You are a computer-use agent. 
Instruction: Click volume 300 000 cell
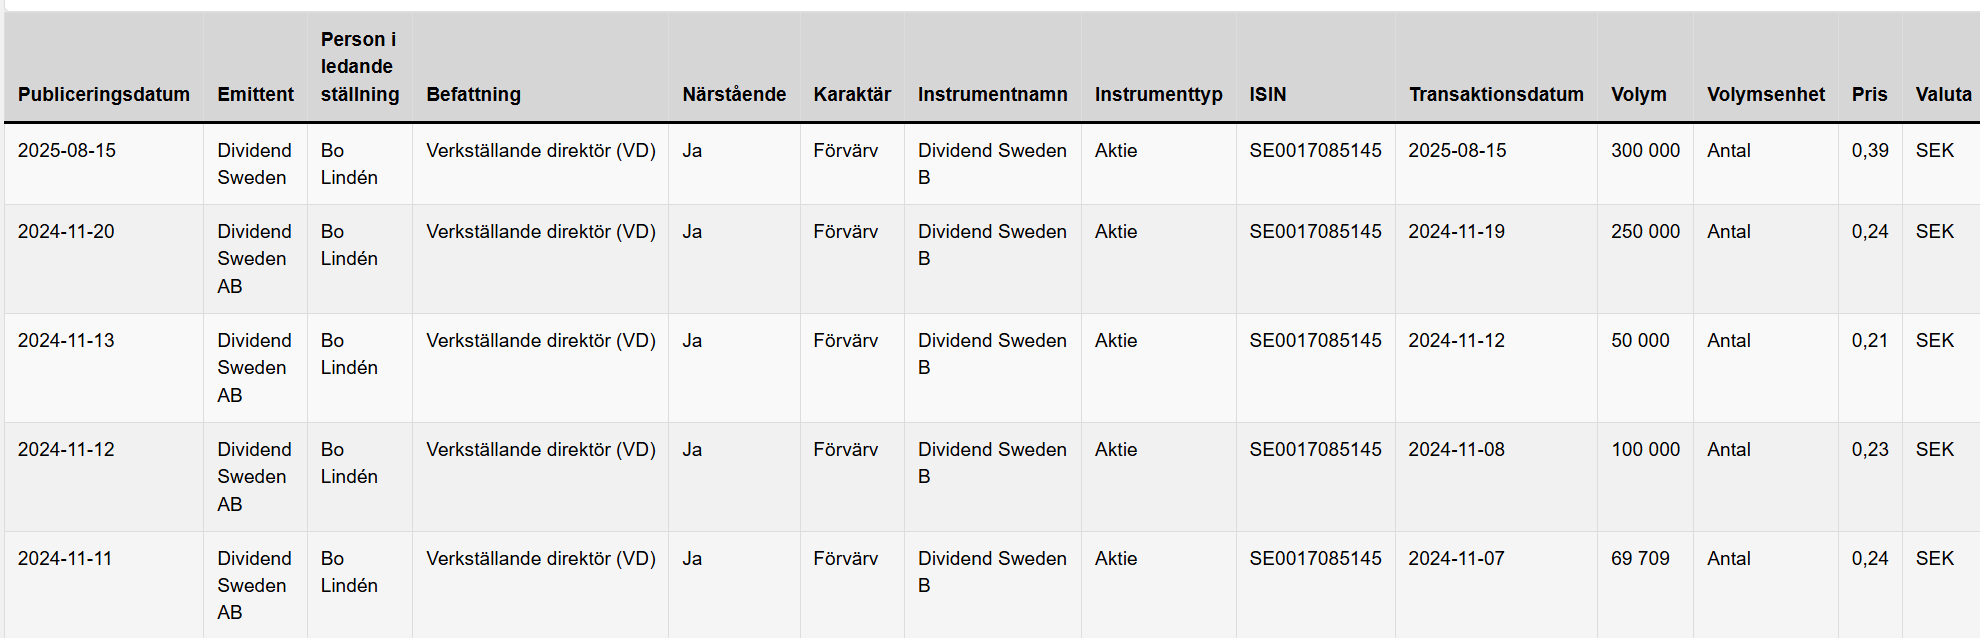[1645, 150]
